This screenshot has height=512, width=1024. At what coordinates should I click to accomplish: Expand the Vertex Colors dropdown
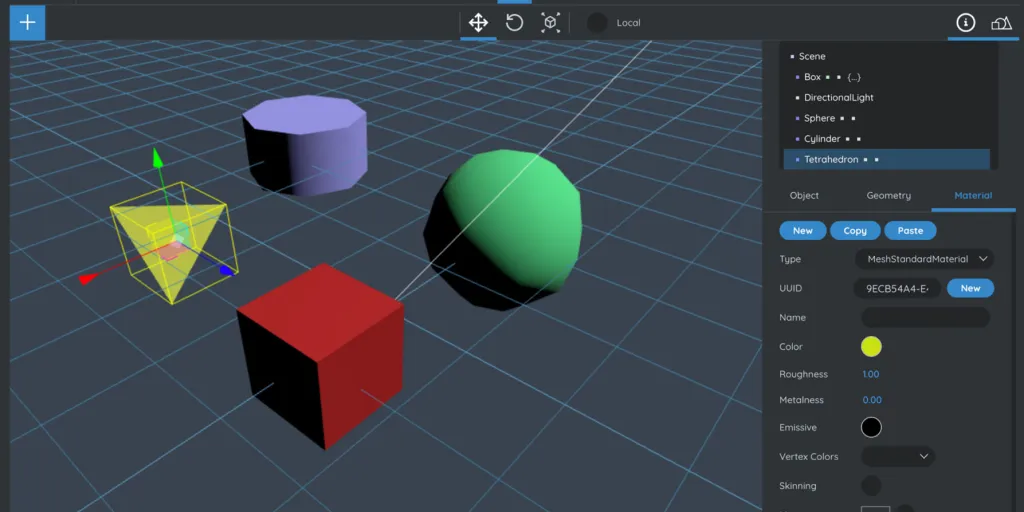click(897, 456)
